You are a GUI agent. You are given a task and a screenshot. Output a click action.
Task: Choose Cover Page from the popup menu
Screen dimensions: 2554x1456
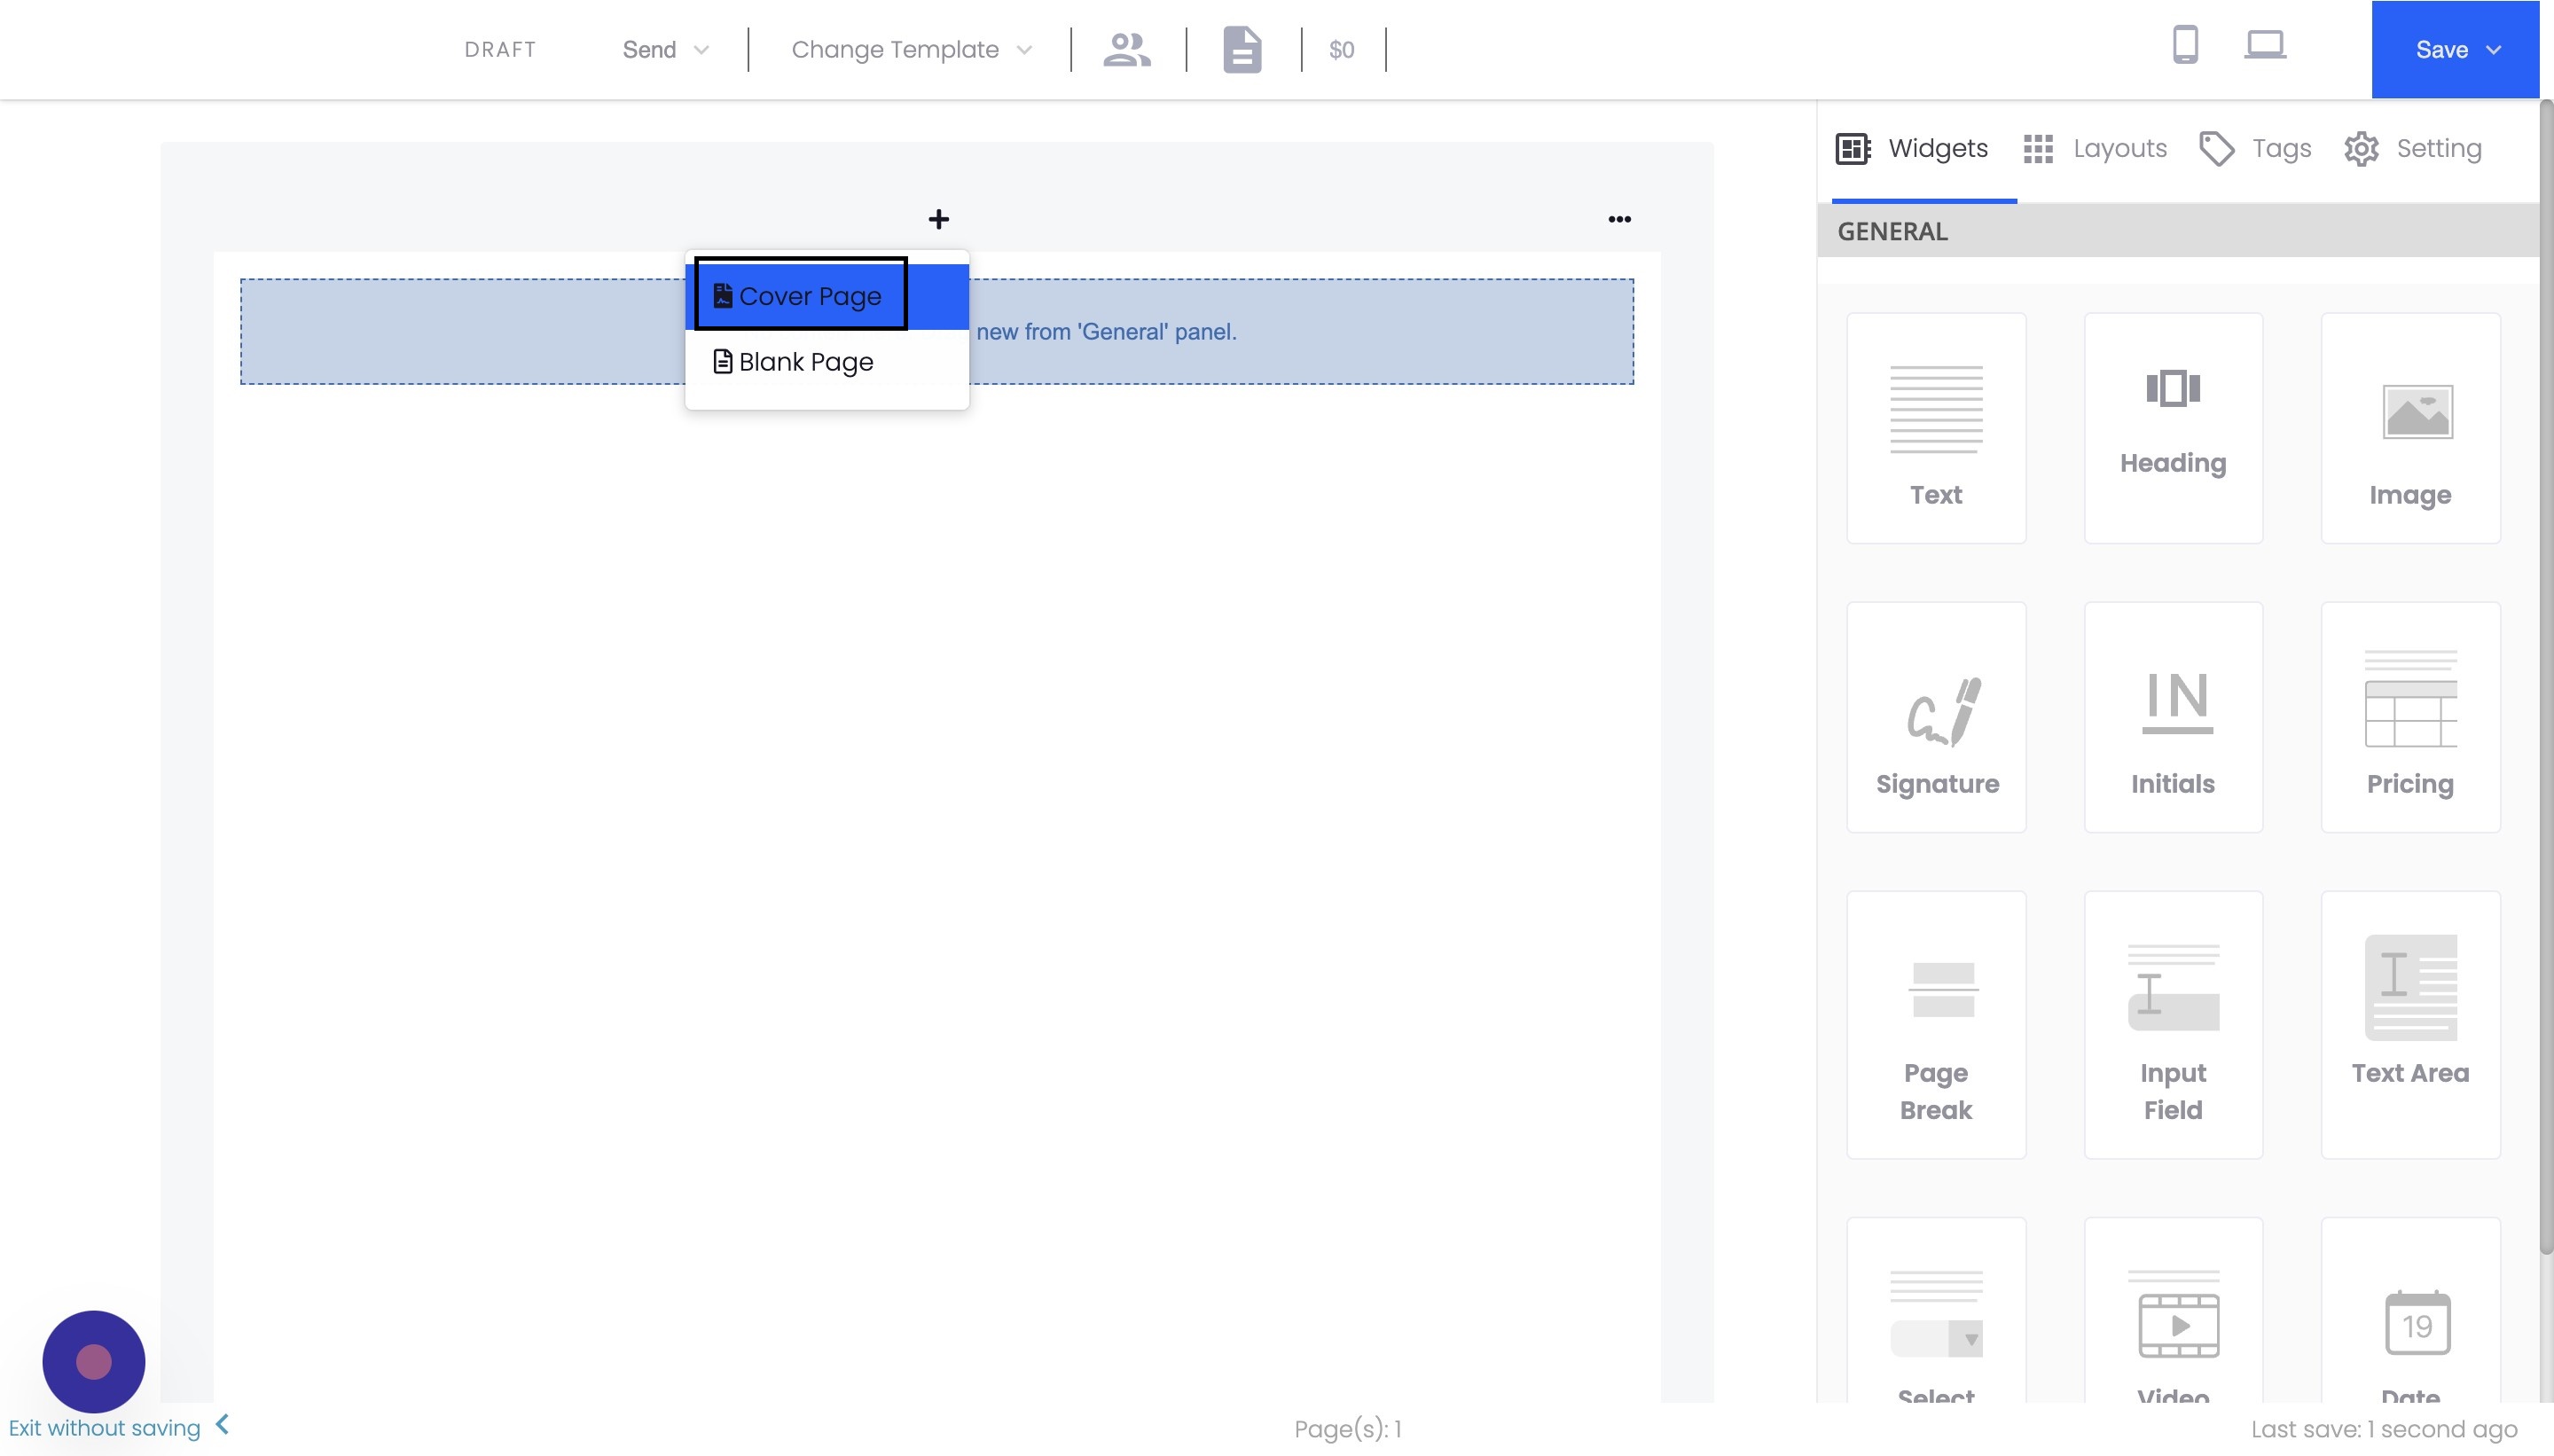click(810, 296)
